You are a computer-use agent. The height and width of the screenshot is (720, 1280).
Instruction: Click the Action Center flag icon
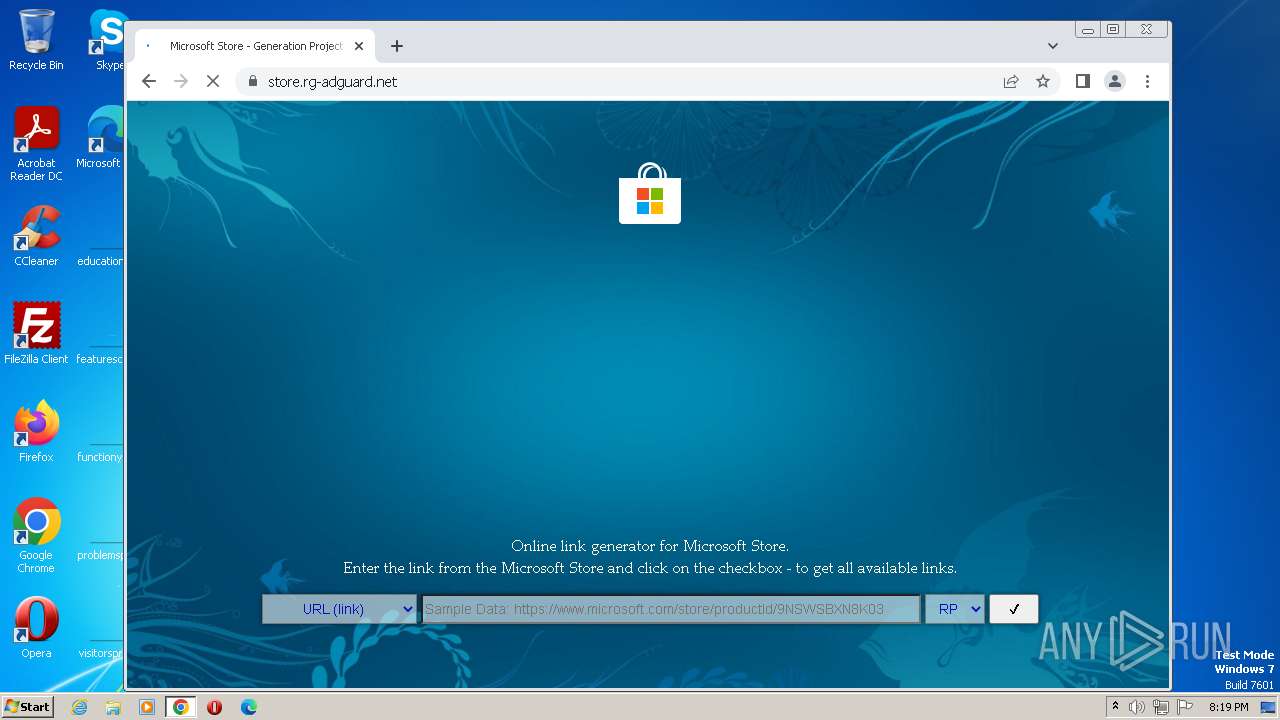[1185, 707]
